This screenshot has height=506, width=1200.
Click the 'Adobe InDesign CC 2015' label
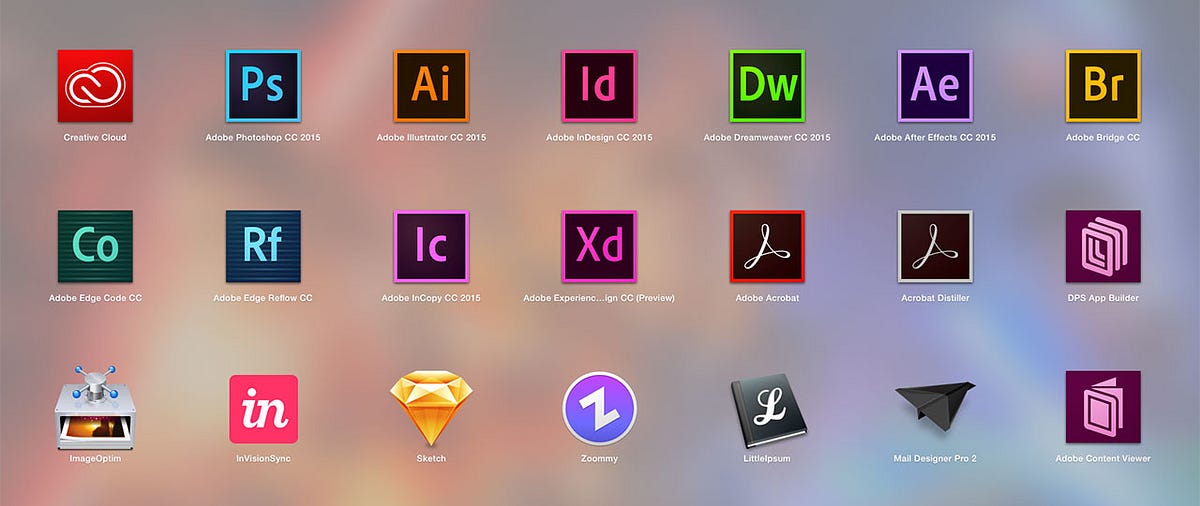pyautogui.click(x=599, y=137)
